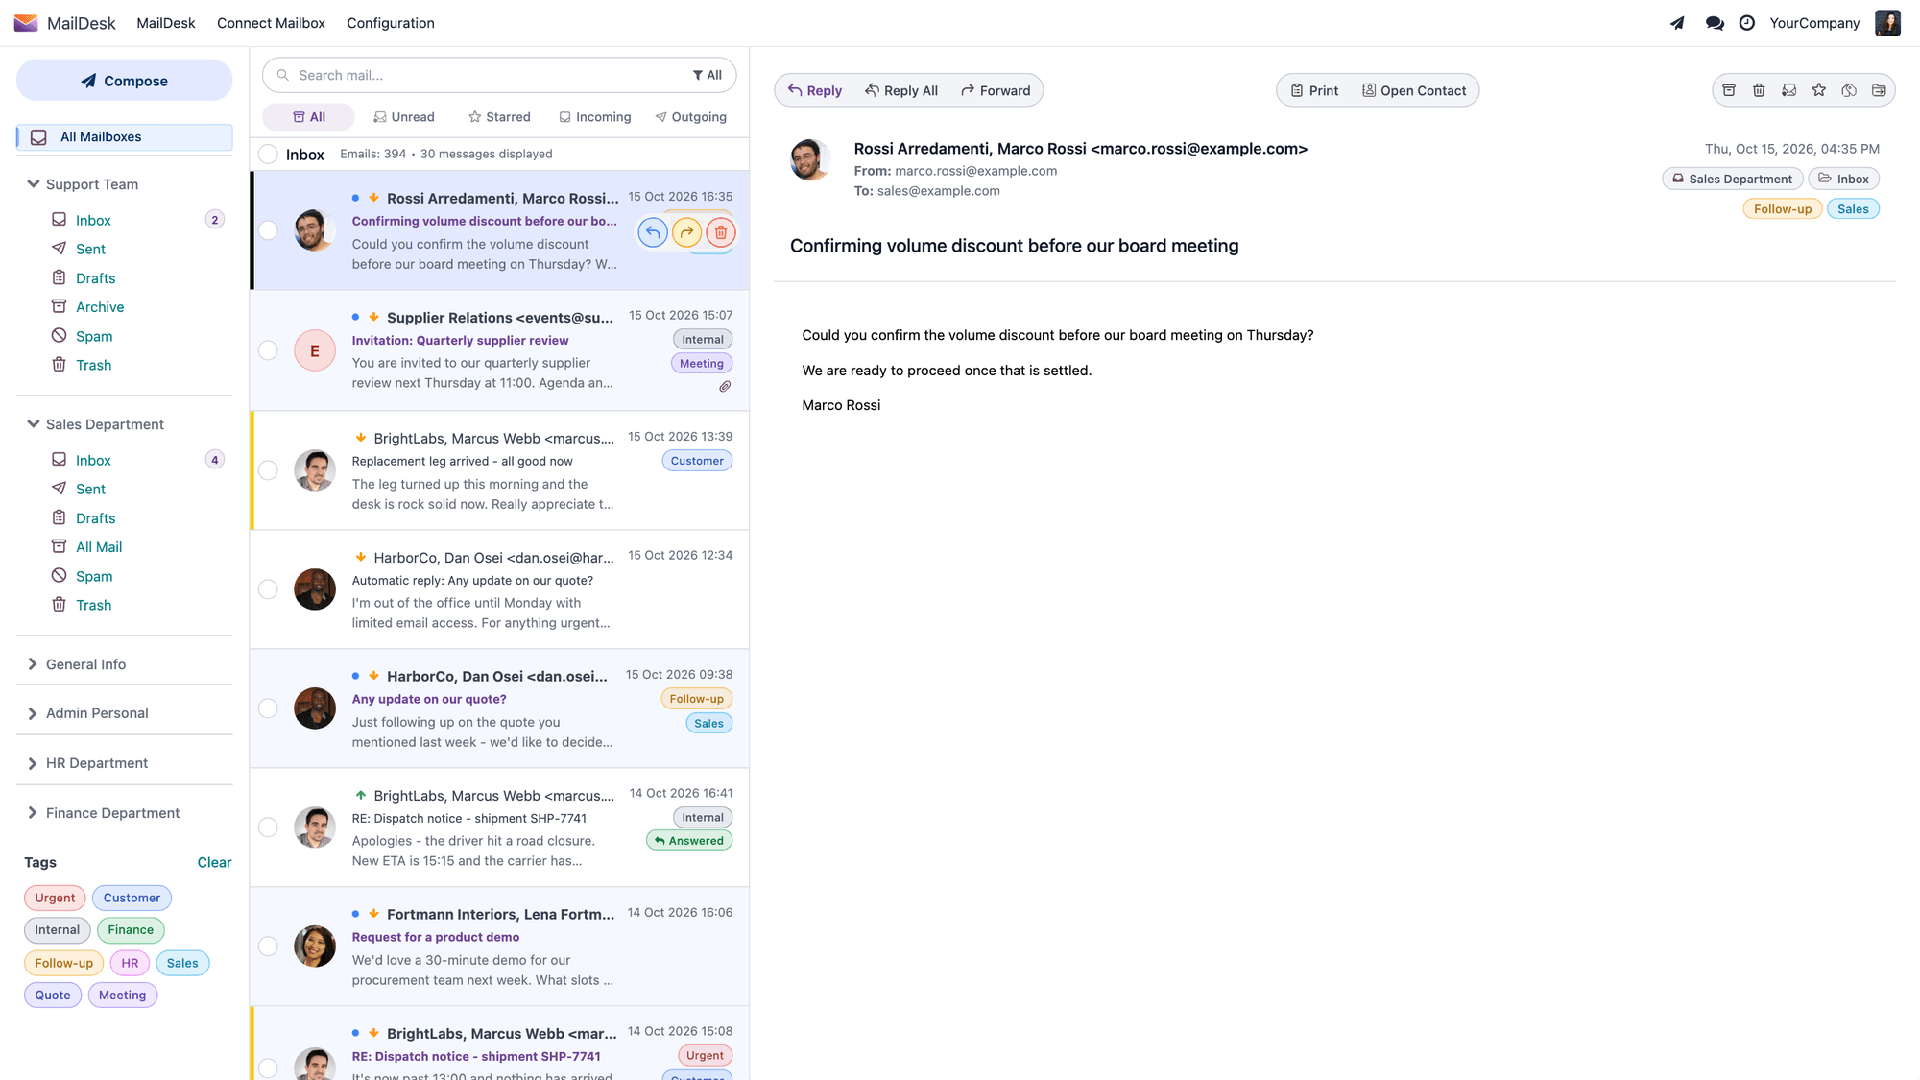Mark open email as unread icon
Viewport: 1920px width, 1080px height.
tap(1789, 90)
